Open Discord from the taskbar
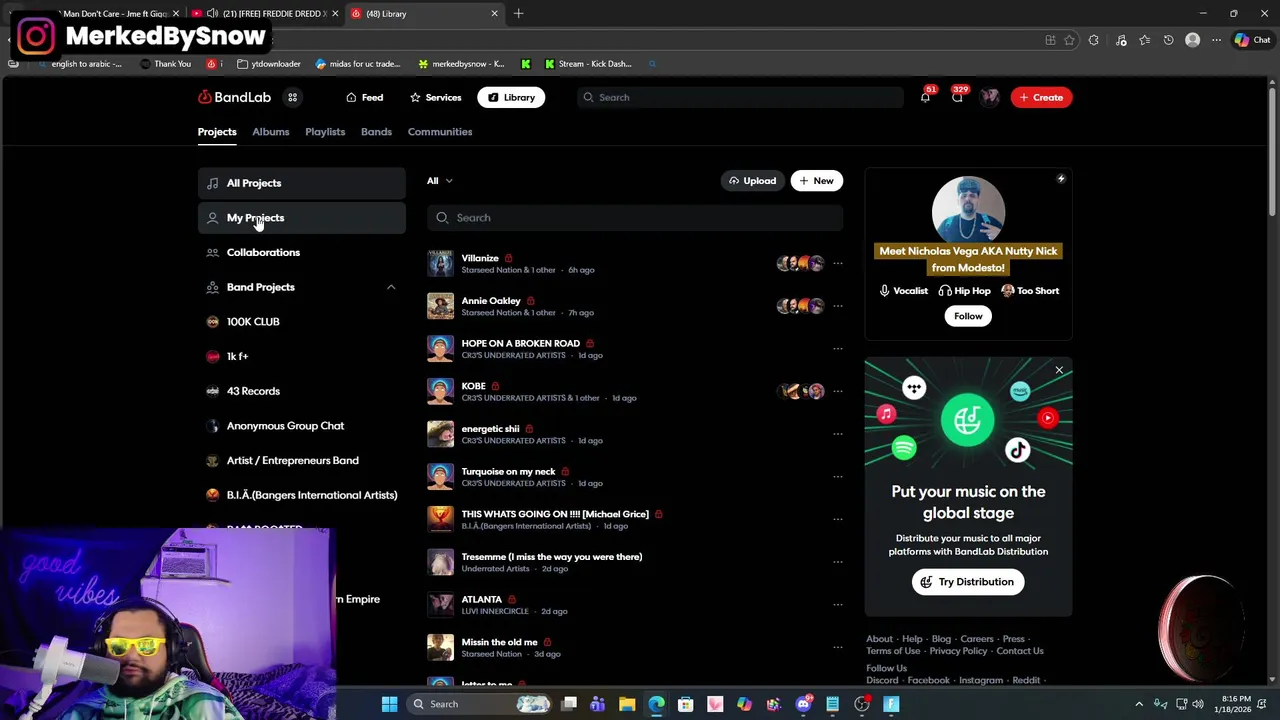Screen dimensions: 1280x720 (x=803, y=704)
